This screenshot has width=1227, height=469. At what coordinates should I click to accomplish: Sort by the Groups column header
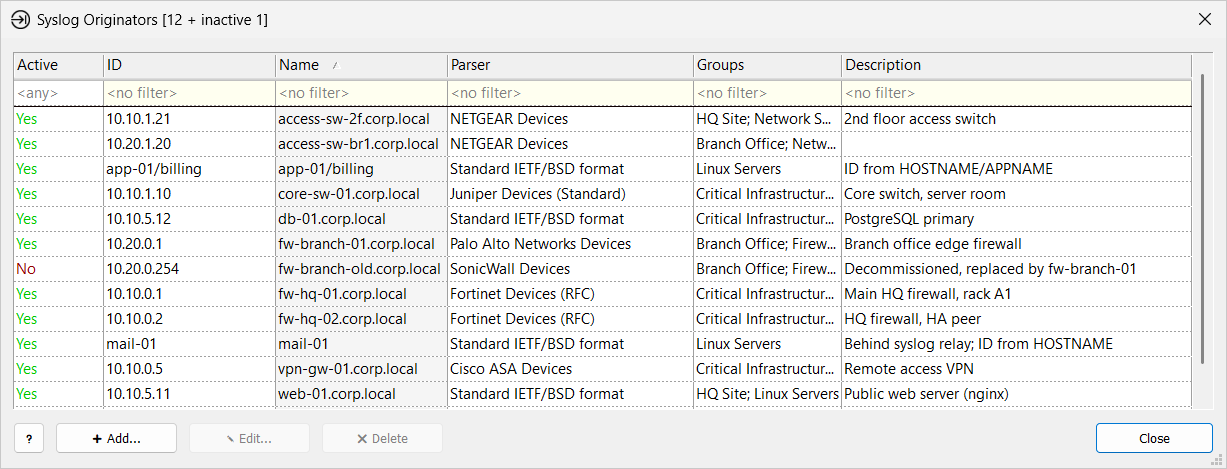pyautogui.click(x=767, y=65)
